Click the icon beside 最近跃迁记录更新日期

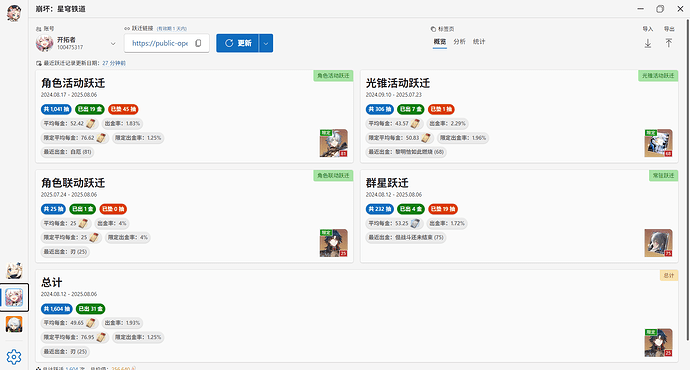click(x=39, y=63)
